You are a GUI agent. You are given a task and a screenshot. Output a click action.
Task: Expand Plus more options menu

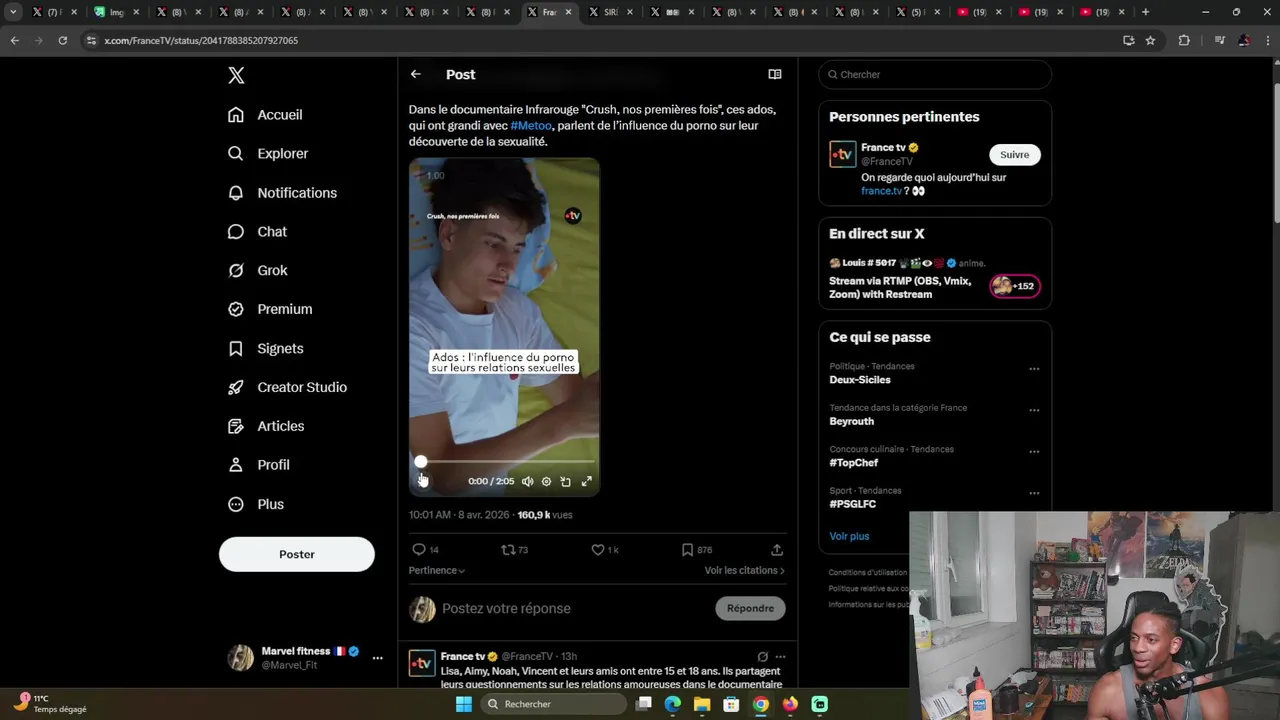[256, 504]
